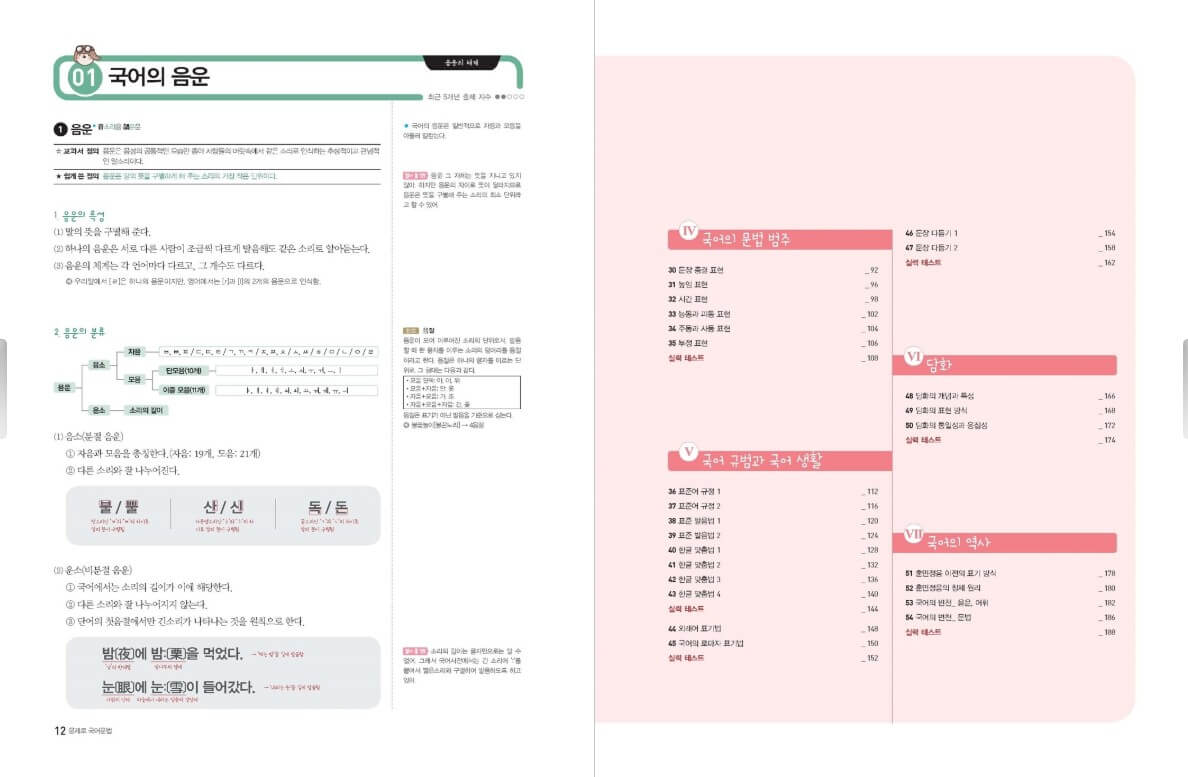Click the boxed syllable-type list in sidebar
The width and height of the screenshot is (1188, 777).
461,392
